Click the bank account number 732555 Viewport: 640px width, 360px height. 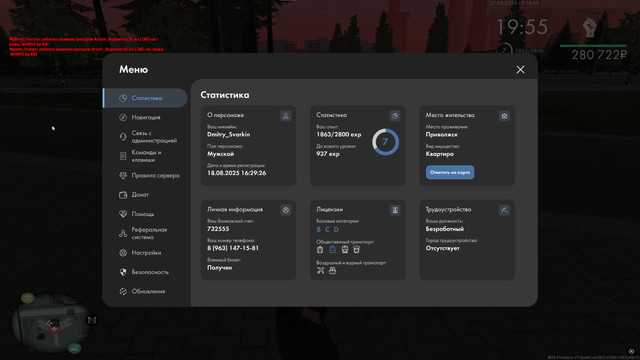click(218, 229)
